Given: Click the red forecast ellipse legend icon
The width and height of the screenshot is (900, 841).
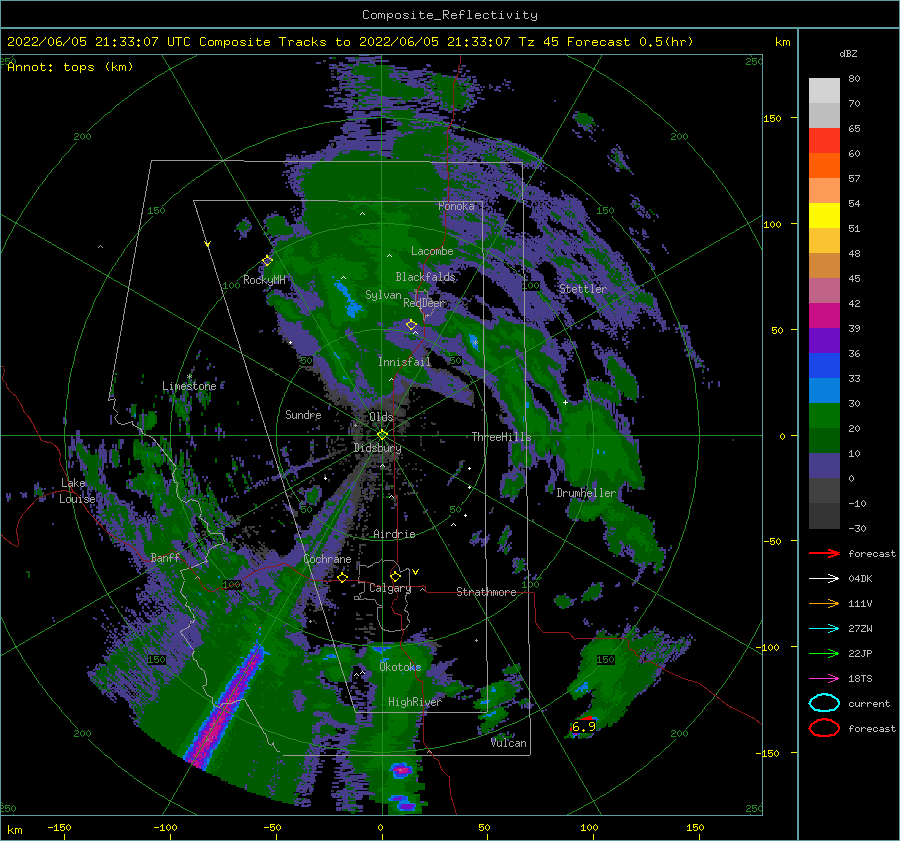Looking at the screenshot, I should (x=824, y=728).
